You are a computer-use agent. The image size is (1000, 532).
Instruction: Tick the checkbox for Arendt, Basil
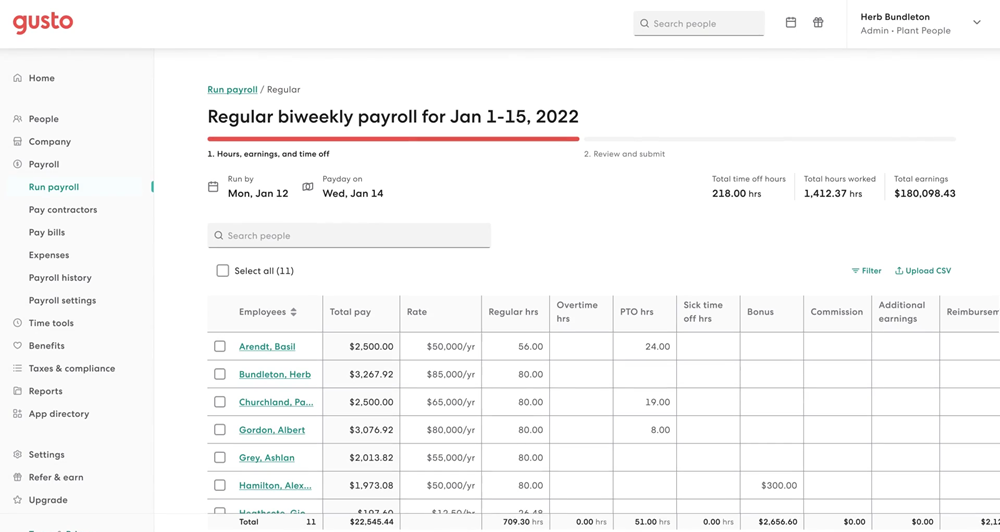(220, 347)
